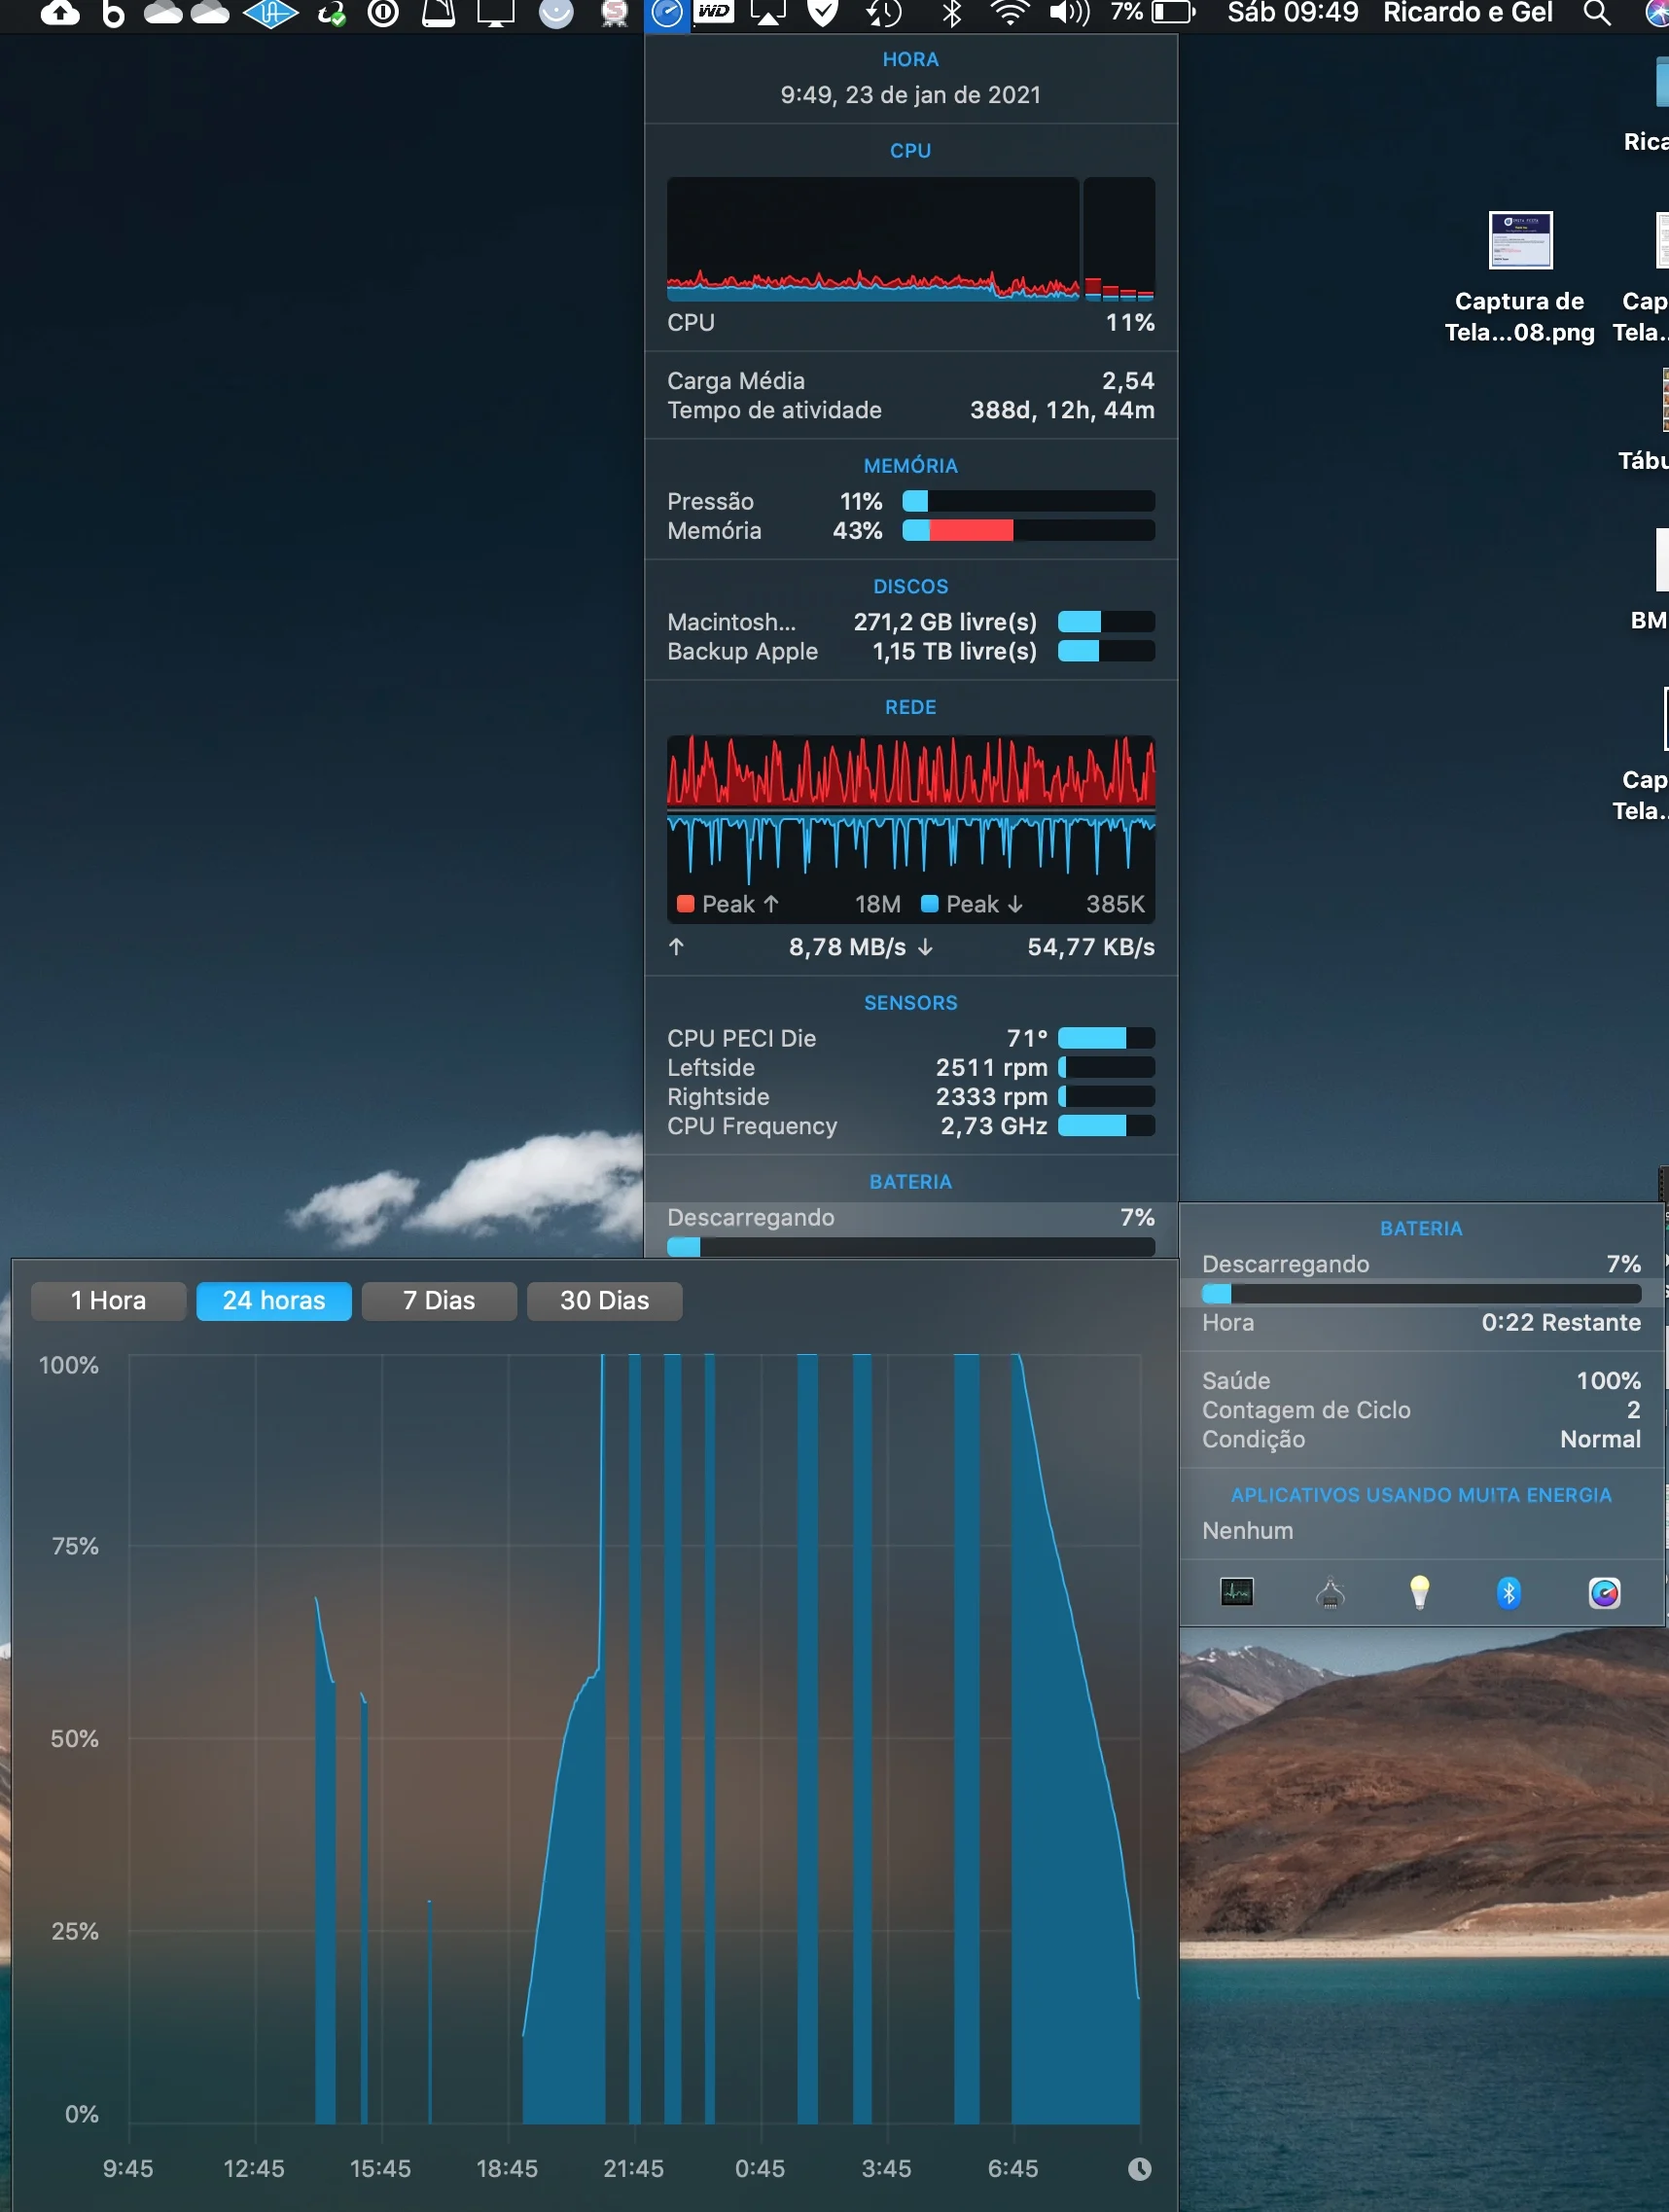Open the Sáb 09:49 clock menu
The width and height of the screenshot is (1669, 2212).
tap(1292, 13)
